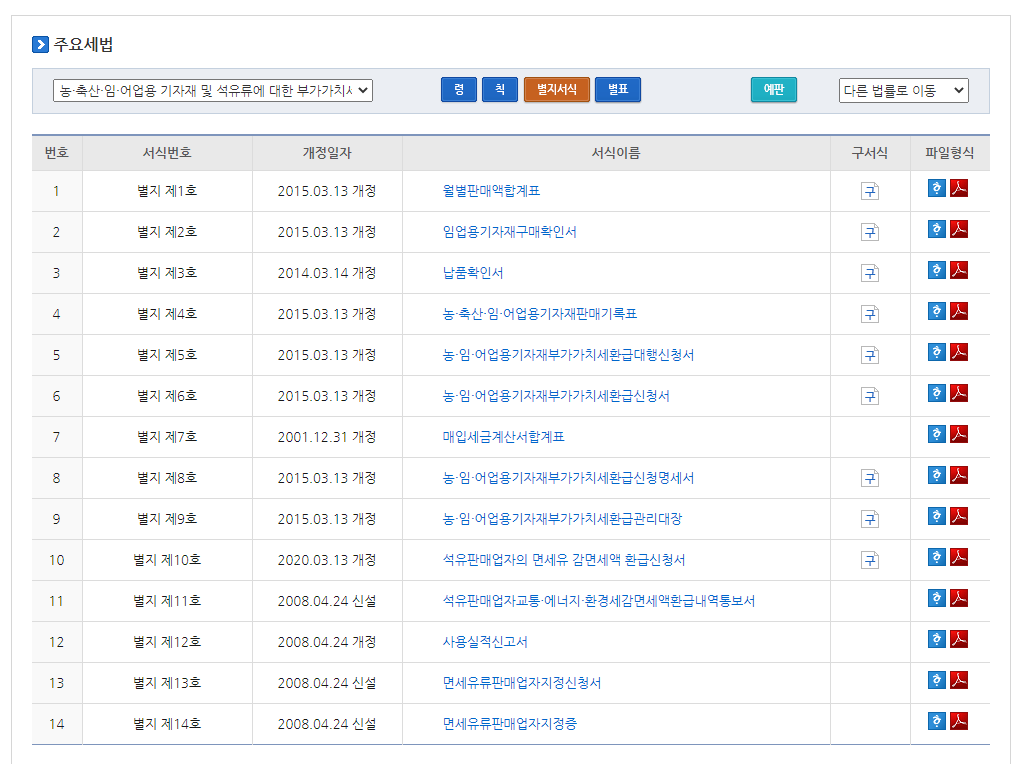Open old form icon for 별지 제5호

870,355
